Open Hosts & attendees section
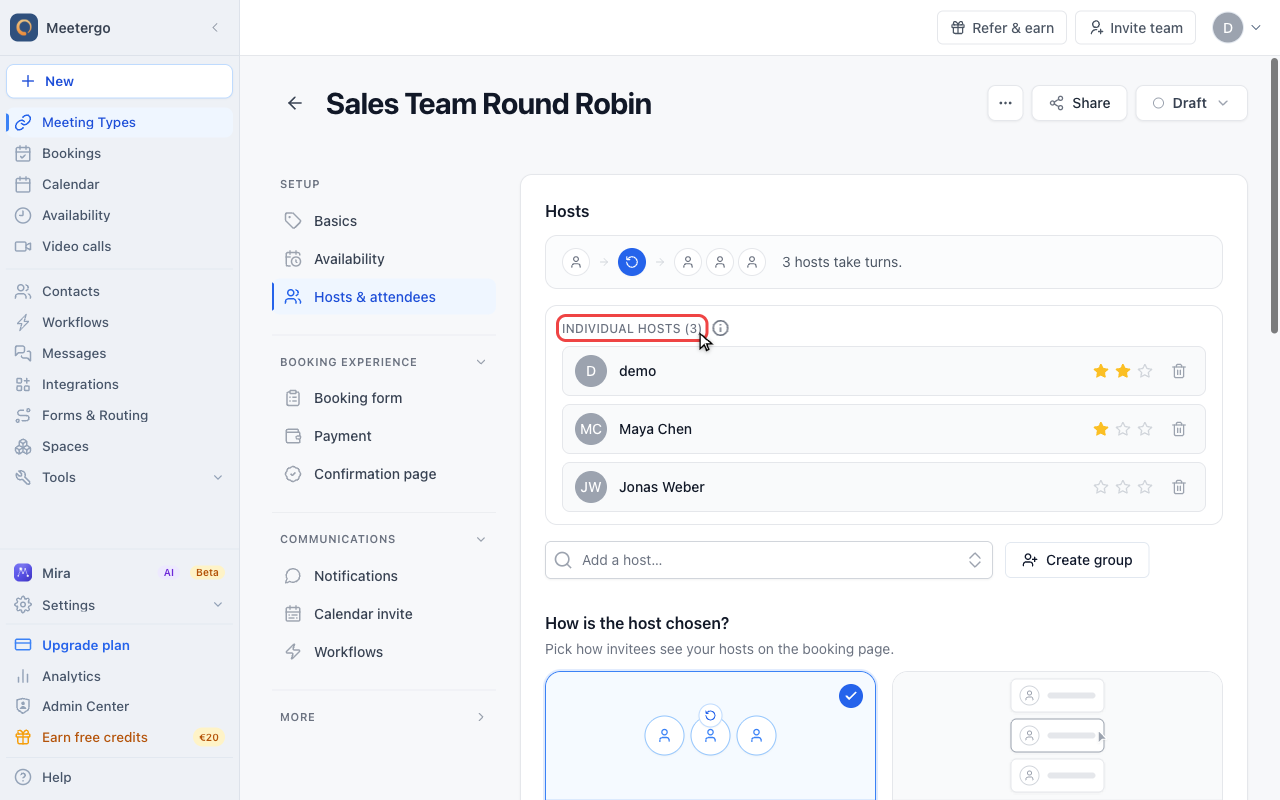This screenshot has height=800, width=1280. pyautogui.click(x=384, y=297)
